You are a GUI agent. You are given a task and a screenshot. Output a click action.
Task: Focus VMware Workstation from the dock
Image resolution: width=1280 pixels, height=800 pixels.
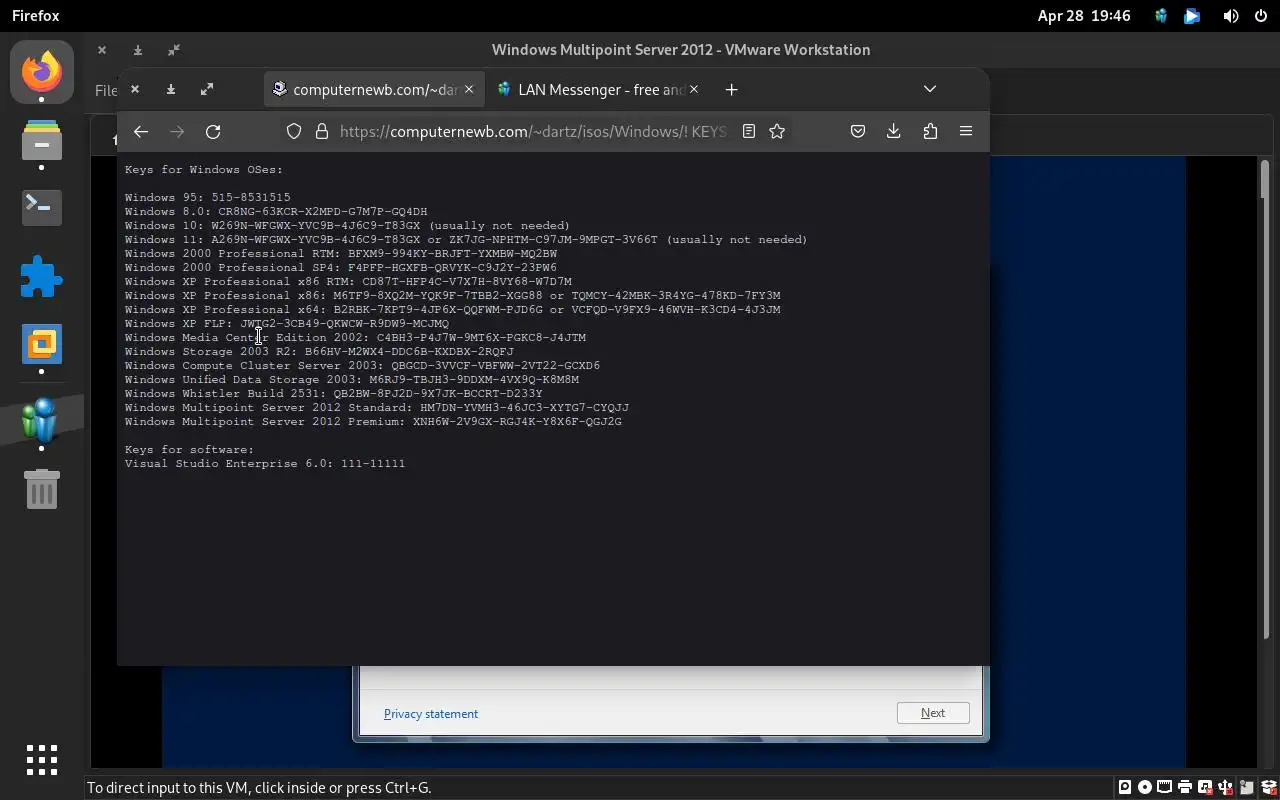(x=42, y=345)
